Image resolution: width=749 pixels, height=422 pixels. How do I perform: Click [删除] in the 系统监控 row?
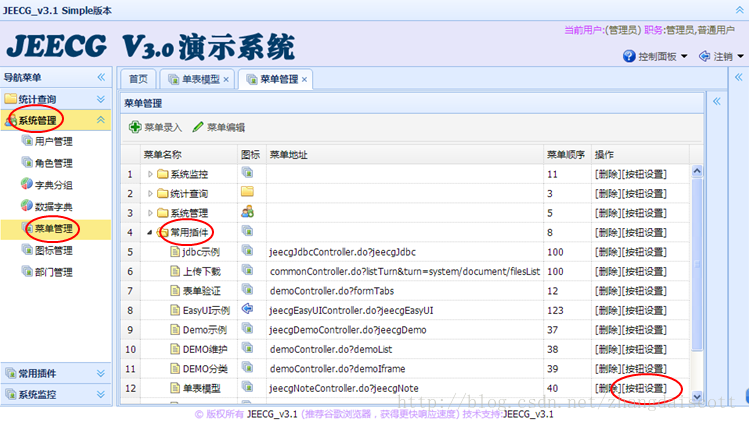(607, 174)
